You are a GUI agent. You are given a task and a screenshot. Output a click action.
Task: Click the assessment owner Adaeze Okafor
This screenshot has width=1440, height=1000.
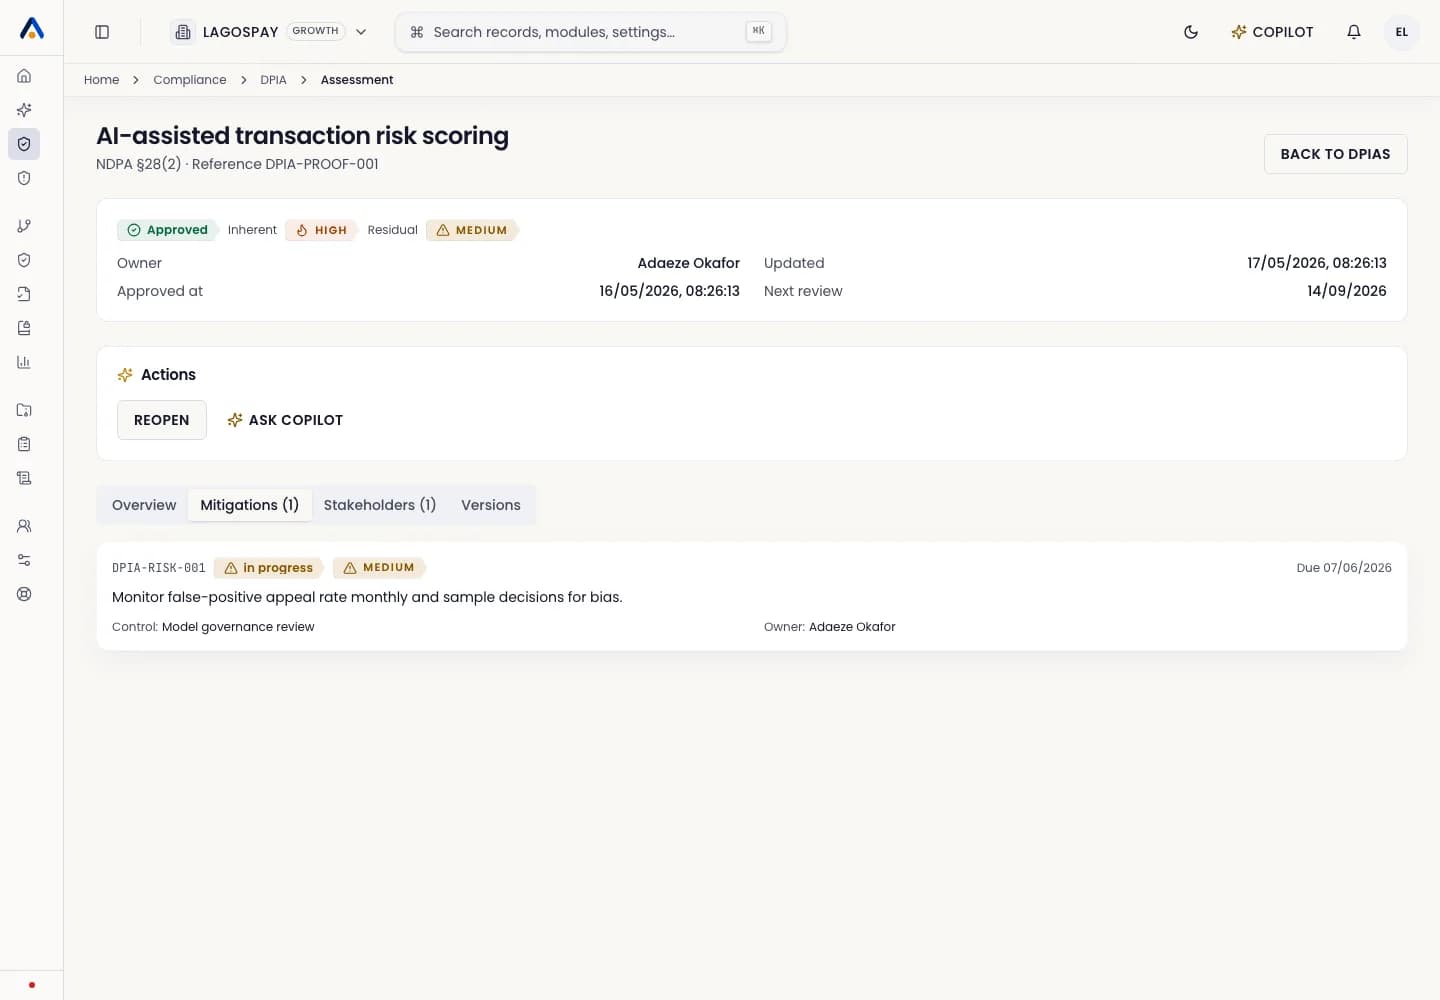689,263
